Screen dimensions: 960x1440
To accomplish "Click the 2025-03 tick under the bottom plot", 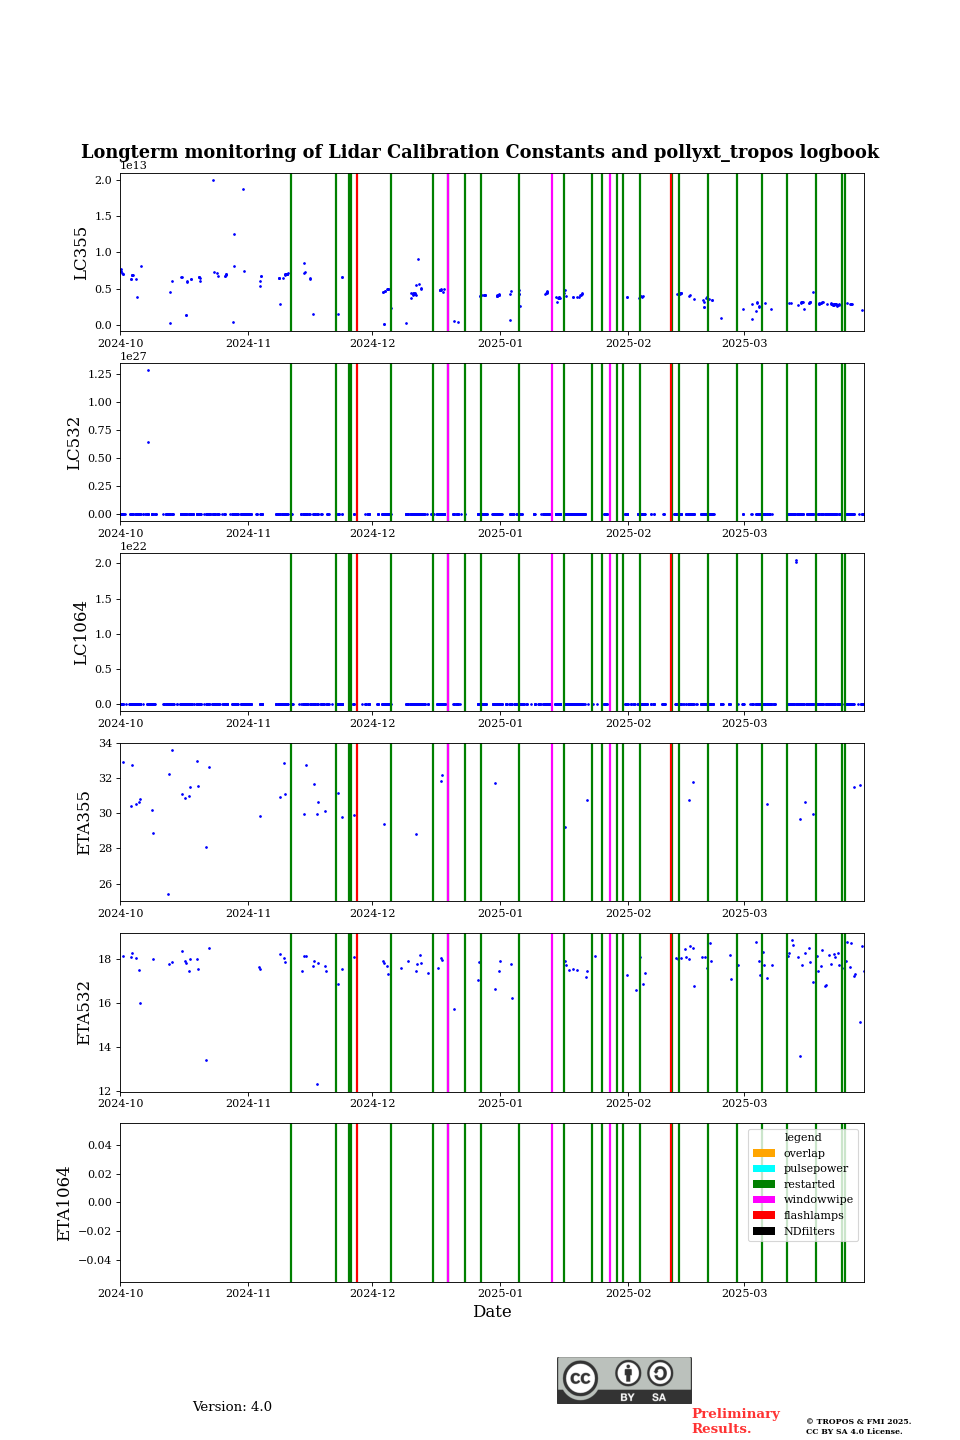I will coord(744,1293).
